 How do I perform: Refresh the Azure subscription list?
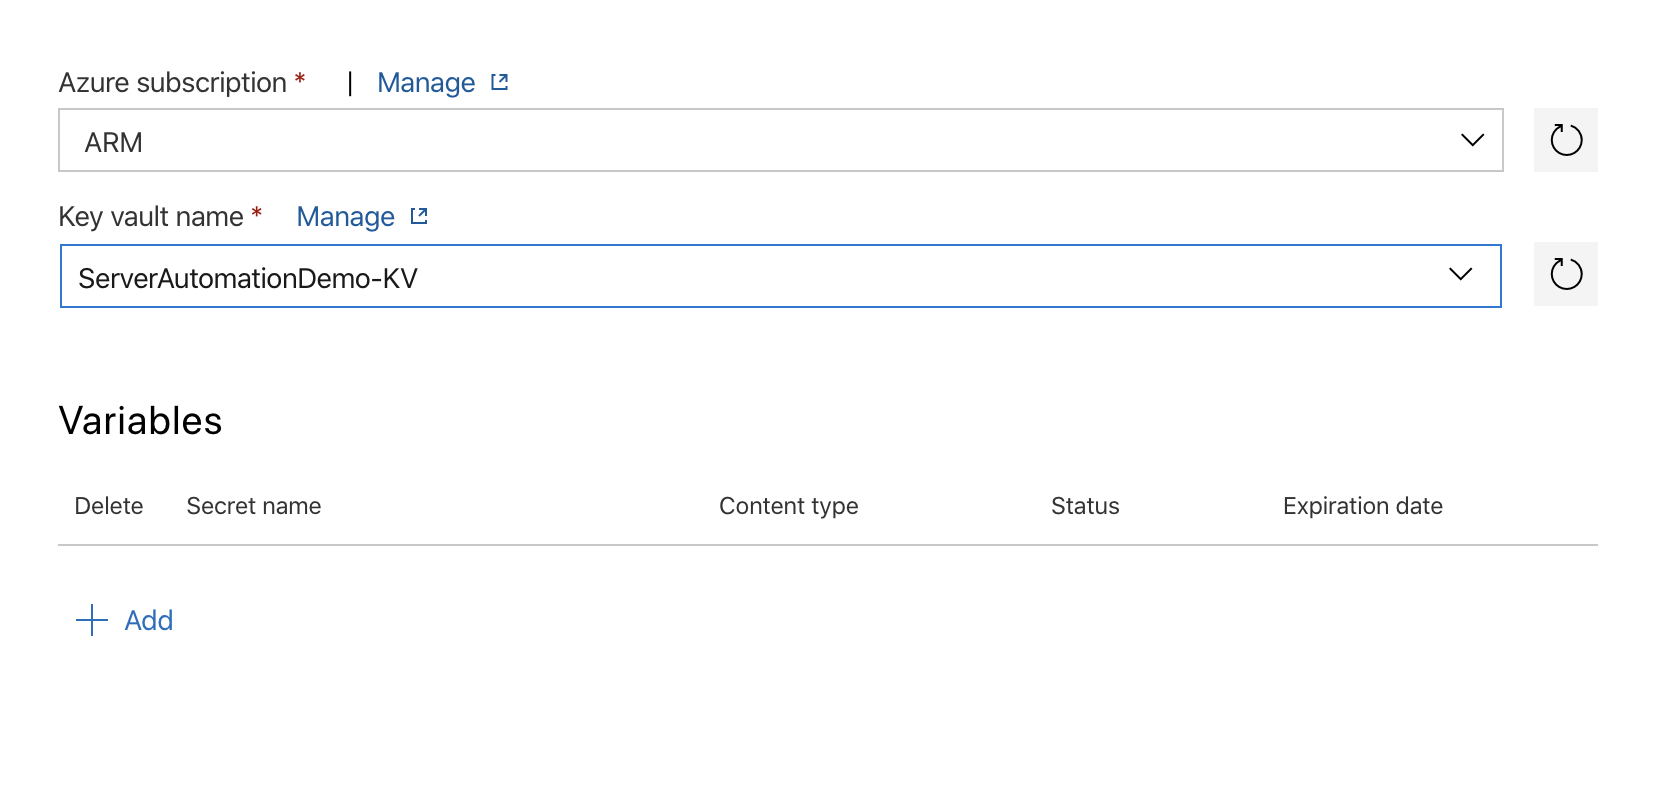click(1565, 140)
